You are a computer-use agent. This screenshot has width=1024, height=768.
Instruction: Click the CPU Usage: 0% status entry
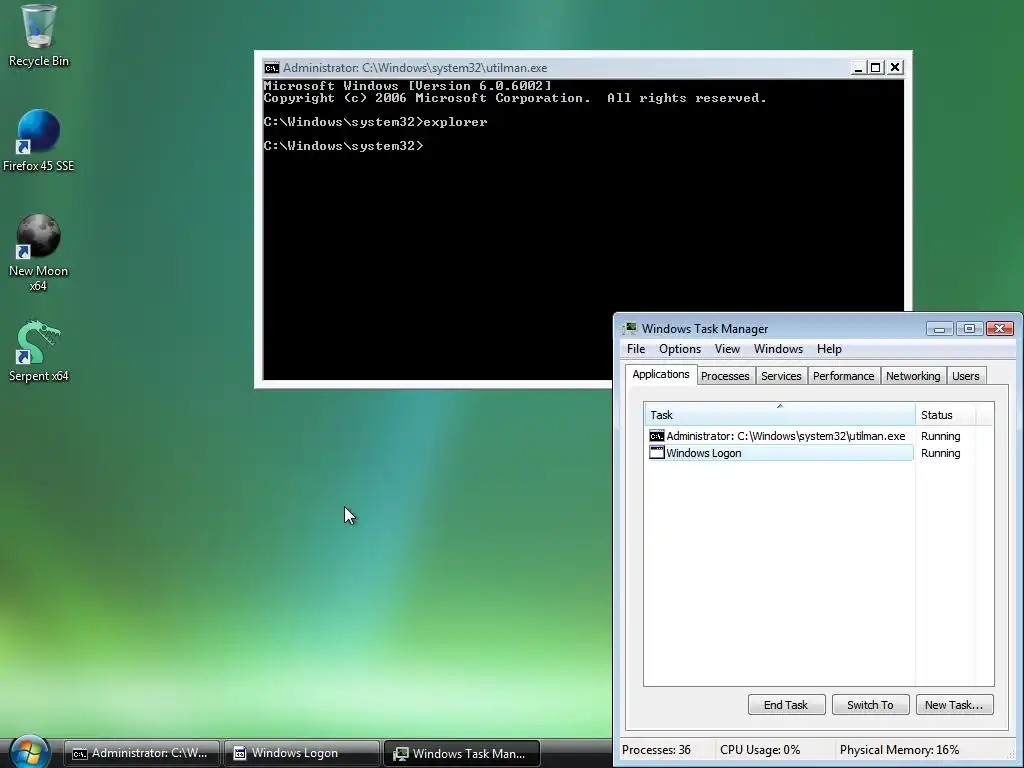click(760, 750)
